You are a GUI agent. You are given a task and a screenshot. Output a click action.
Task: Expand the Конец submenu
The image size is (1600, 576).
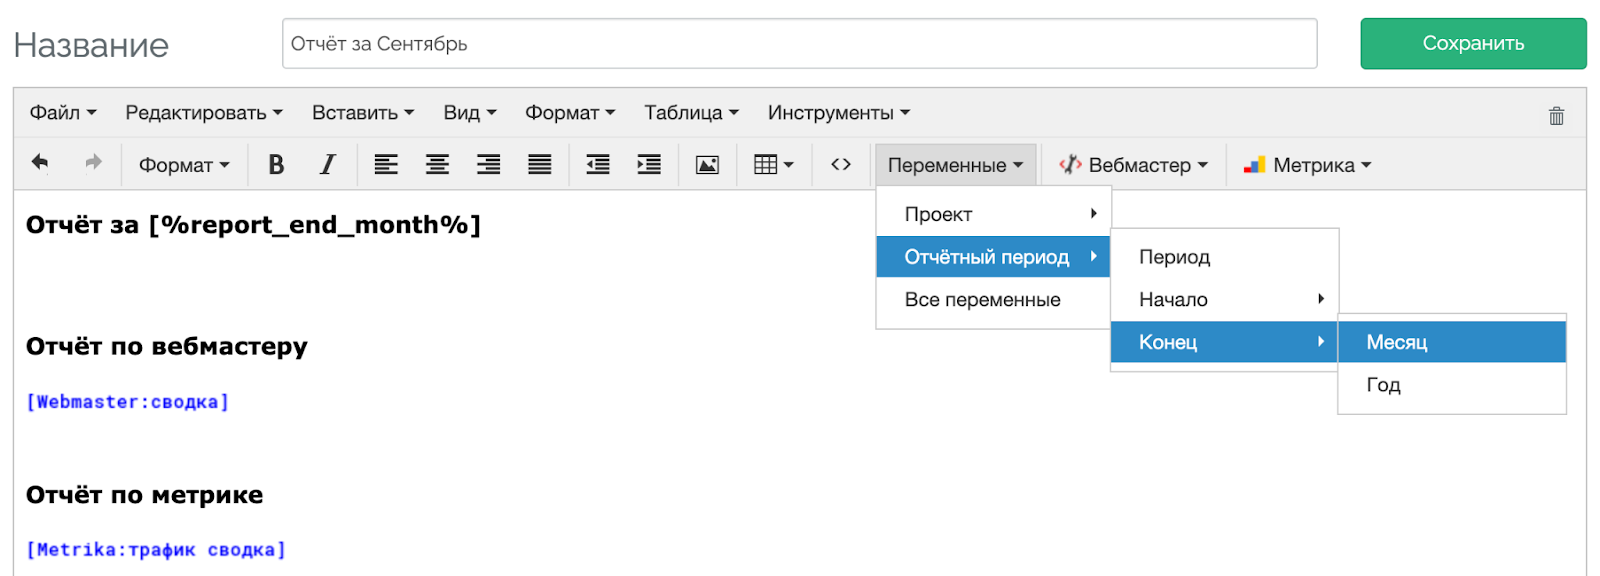tap(1224, 342)
